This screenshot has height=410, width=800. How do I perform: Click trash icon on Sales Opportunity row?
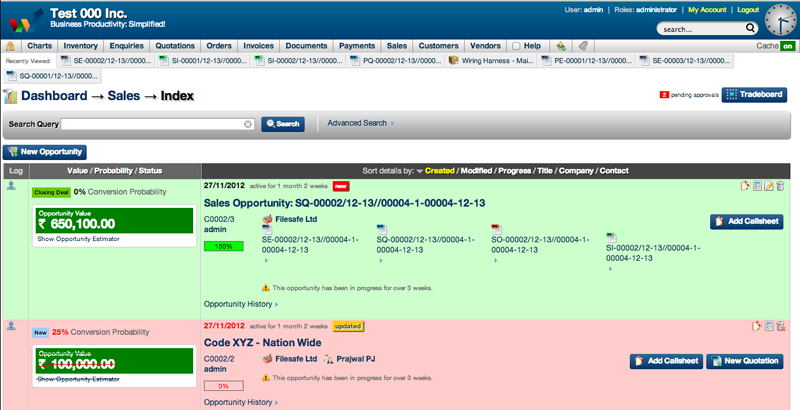tap(780, 186)
